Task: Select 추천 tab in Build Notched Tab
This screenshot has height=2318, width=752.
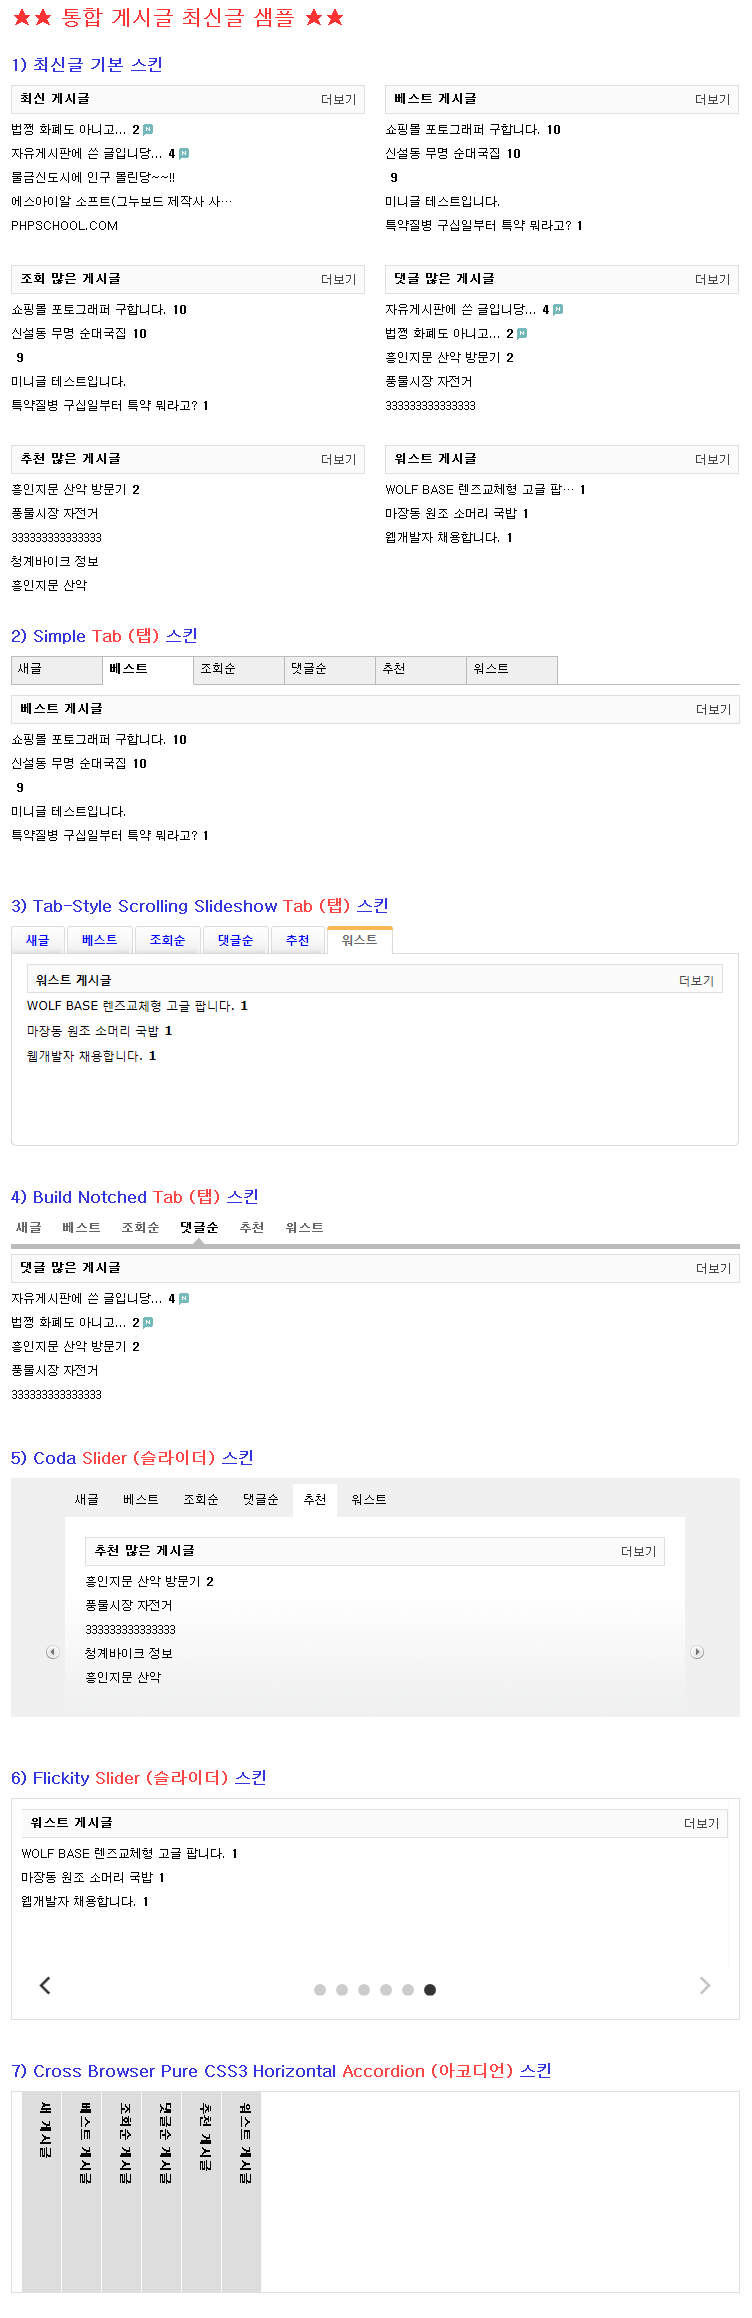Action: (x=252, y=1227)
